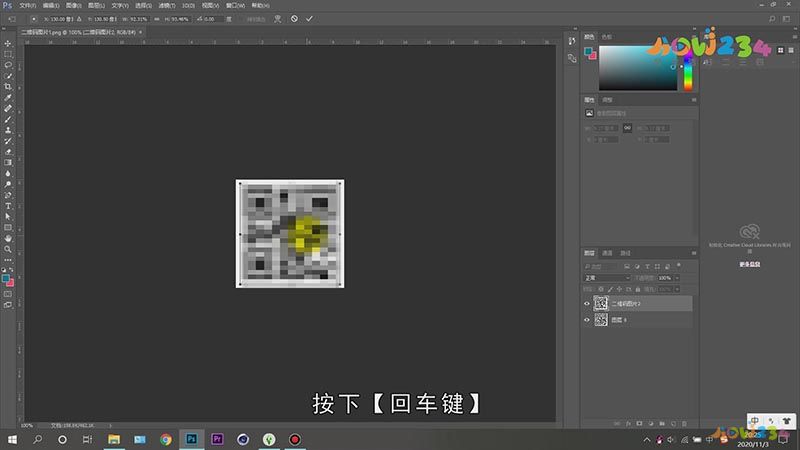Select the Pen tool

pos(8,195)
